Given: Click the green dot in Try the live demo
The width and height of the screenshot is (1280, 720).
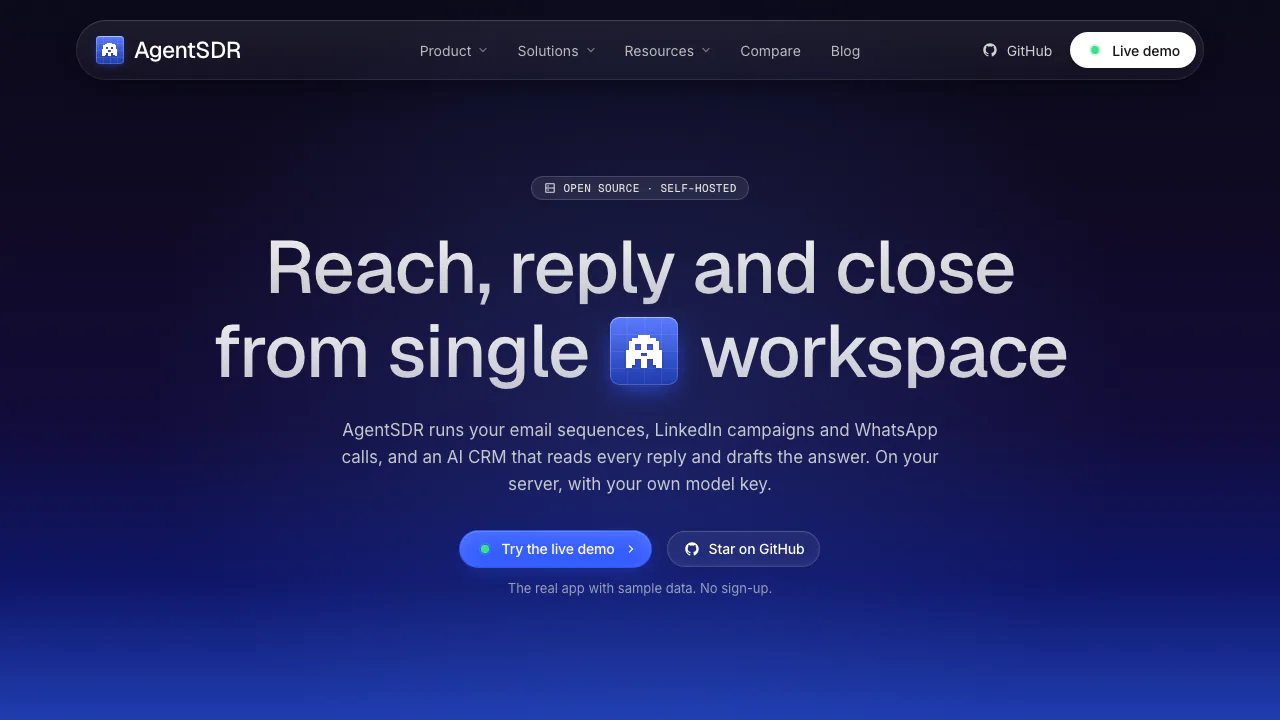Looking at the screenshot, I should pos(485,549).
